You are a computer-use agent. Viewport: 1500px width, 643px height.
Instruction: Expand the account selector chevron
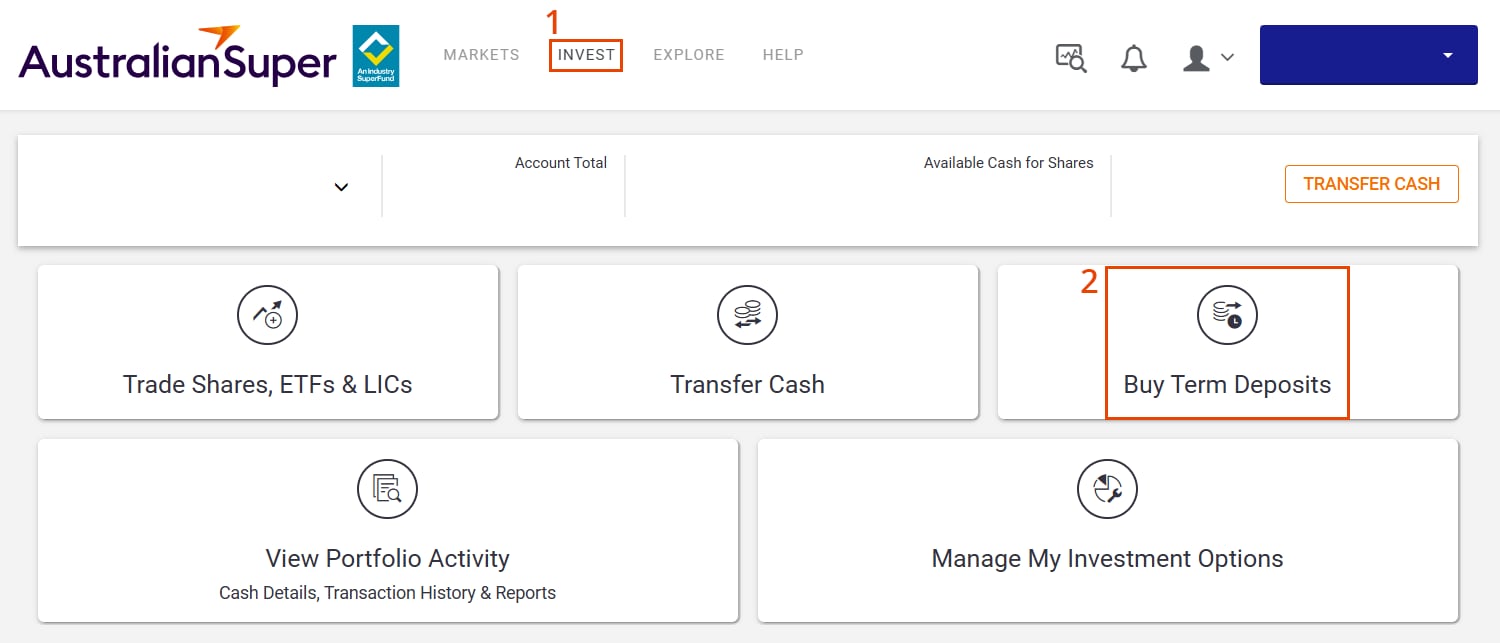point(341,187)
